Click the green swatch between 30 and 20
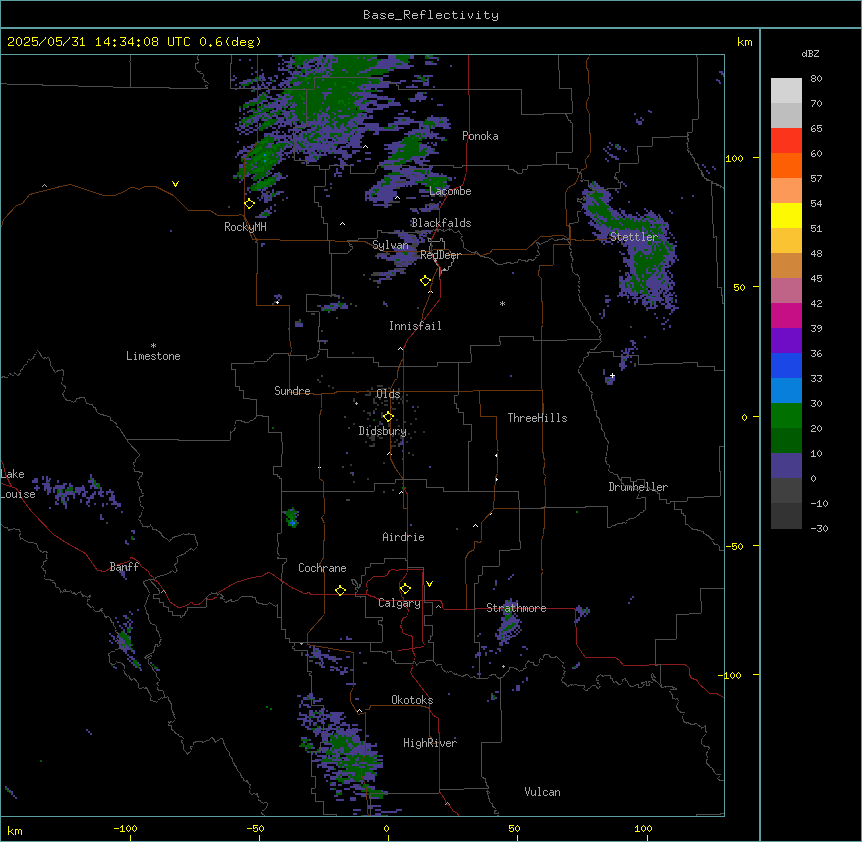This screenshot has height=842, width=862. pyautogui.click(x=786, y=416)
